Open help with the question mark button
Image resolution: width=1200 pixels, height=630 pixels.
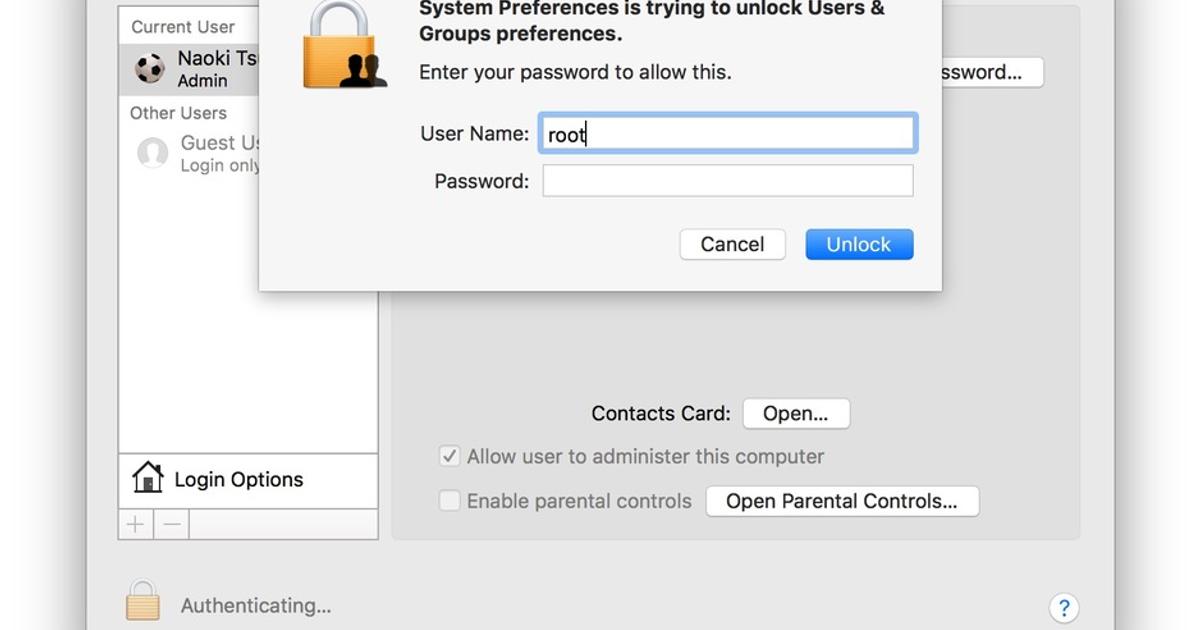pyautogui.click(x=1064, y=607)
